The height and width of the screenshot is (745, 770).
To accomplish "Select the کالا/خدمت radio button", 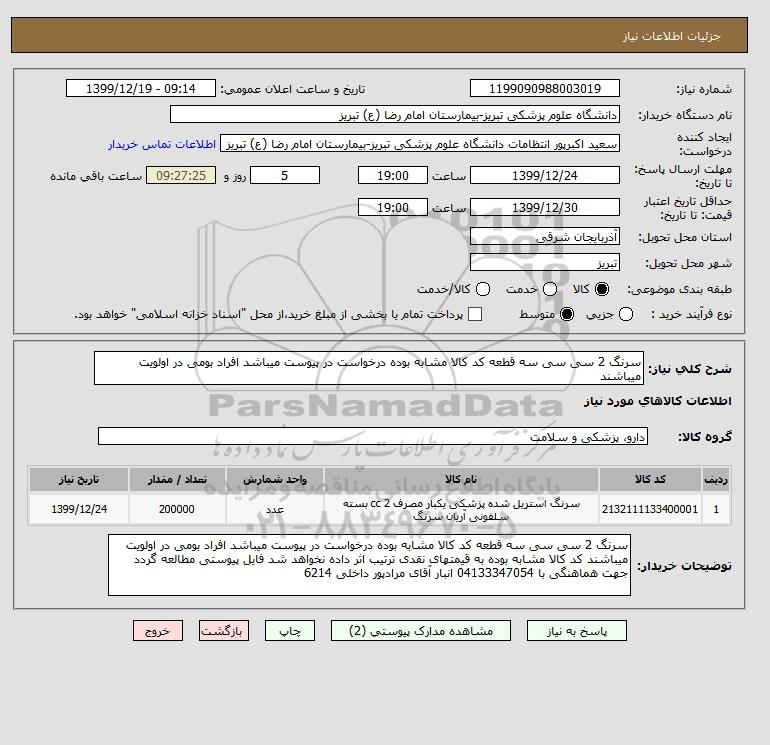I will [x=483, y=289].
